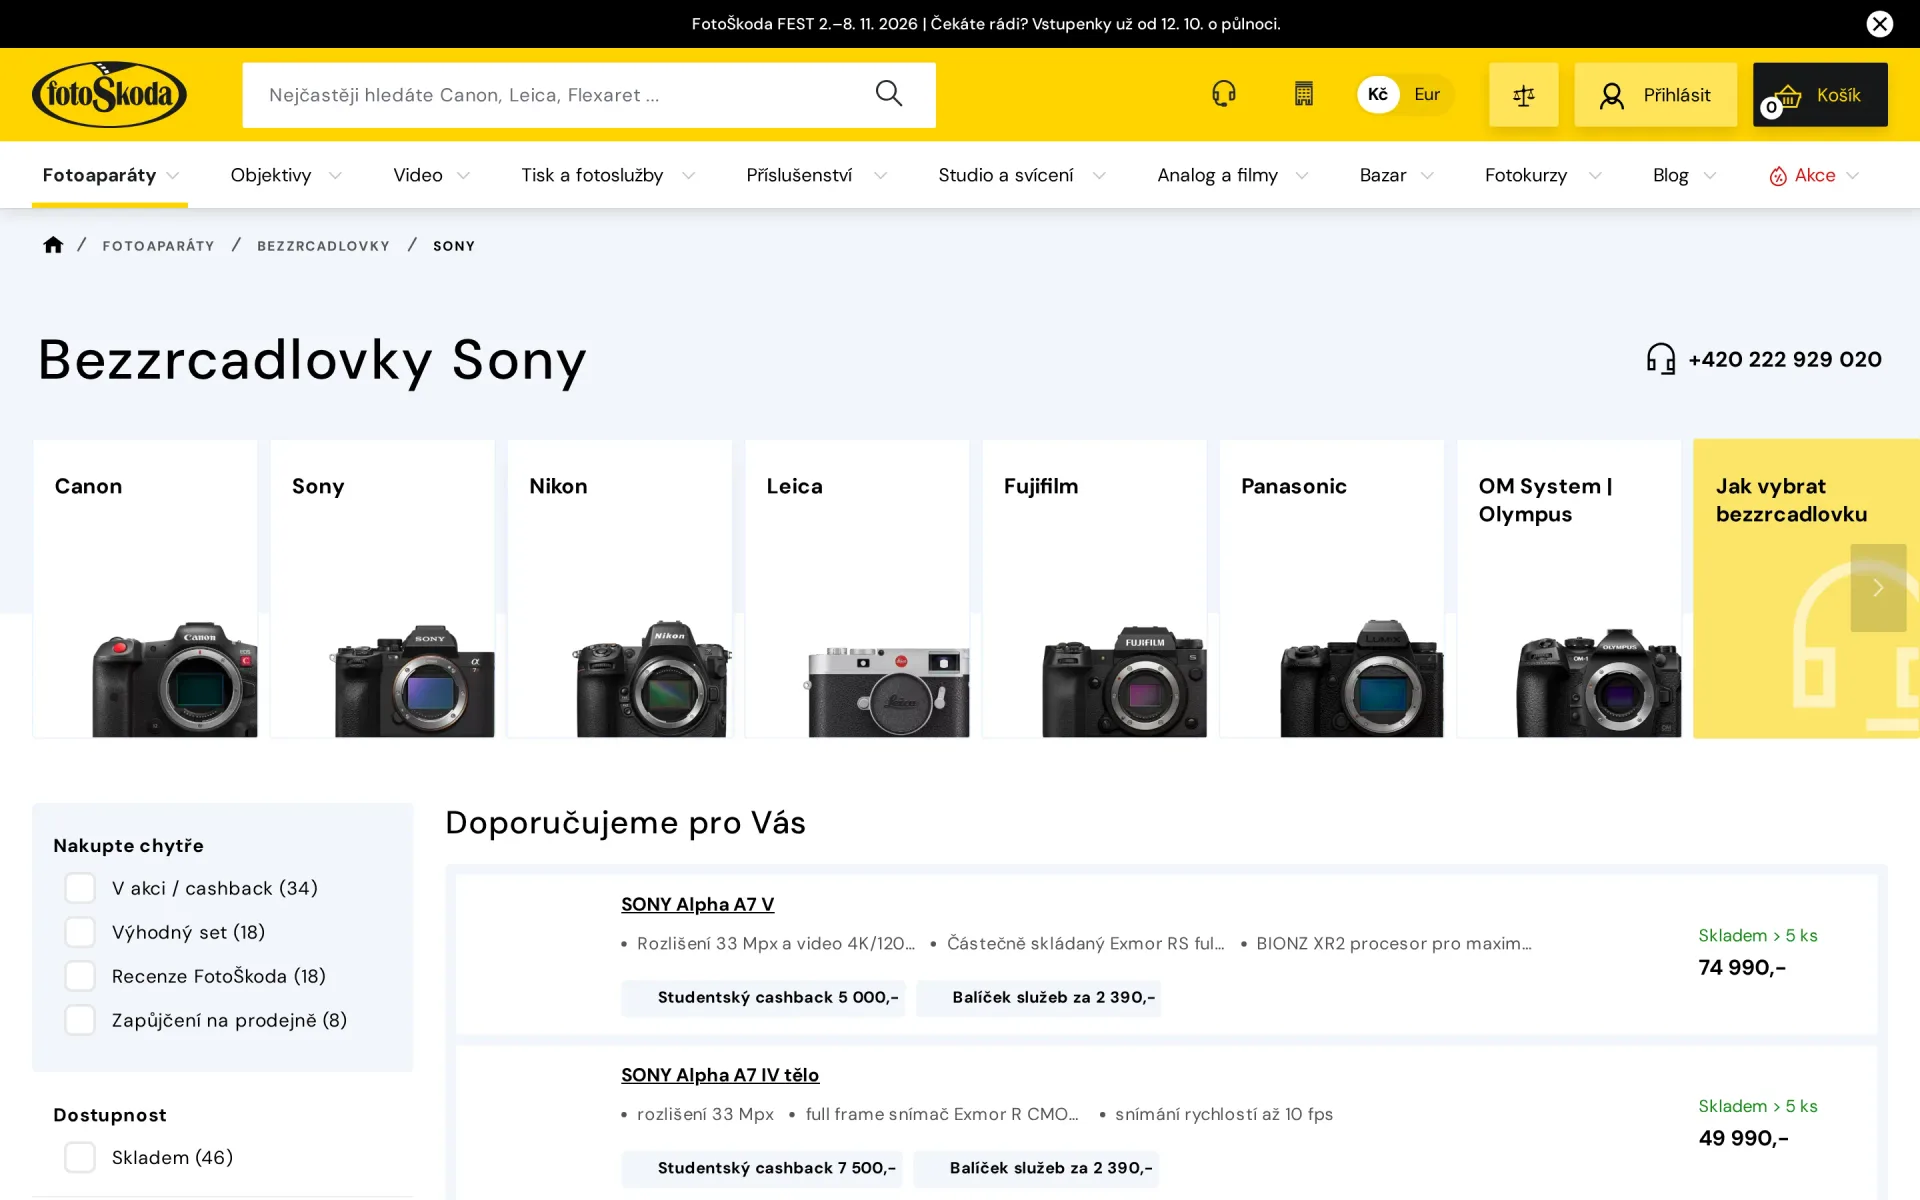1920x1200 pixels.
Task: Select the Nikon brand card
Action: point(619,588)
